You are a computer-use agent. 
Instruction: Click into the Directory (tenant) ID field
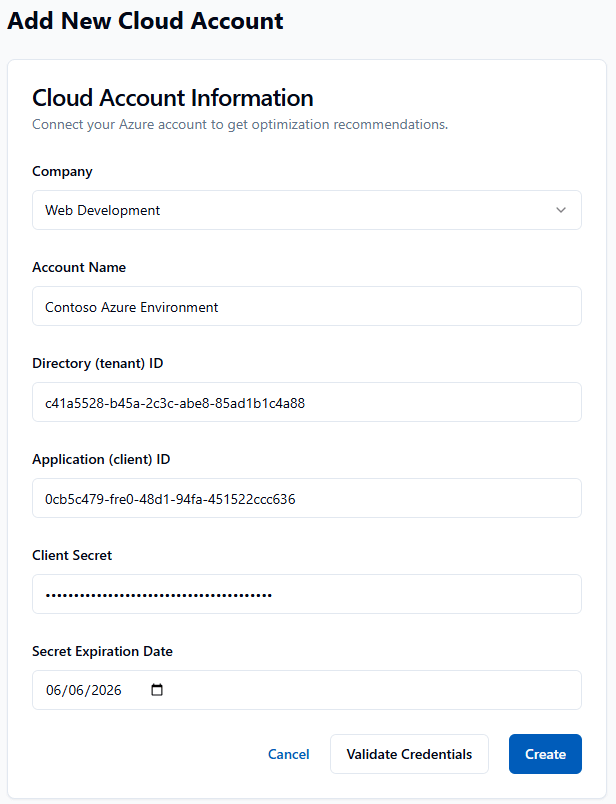[306, 402]
